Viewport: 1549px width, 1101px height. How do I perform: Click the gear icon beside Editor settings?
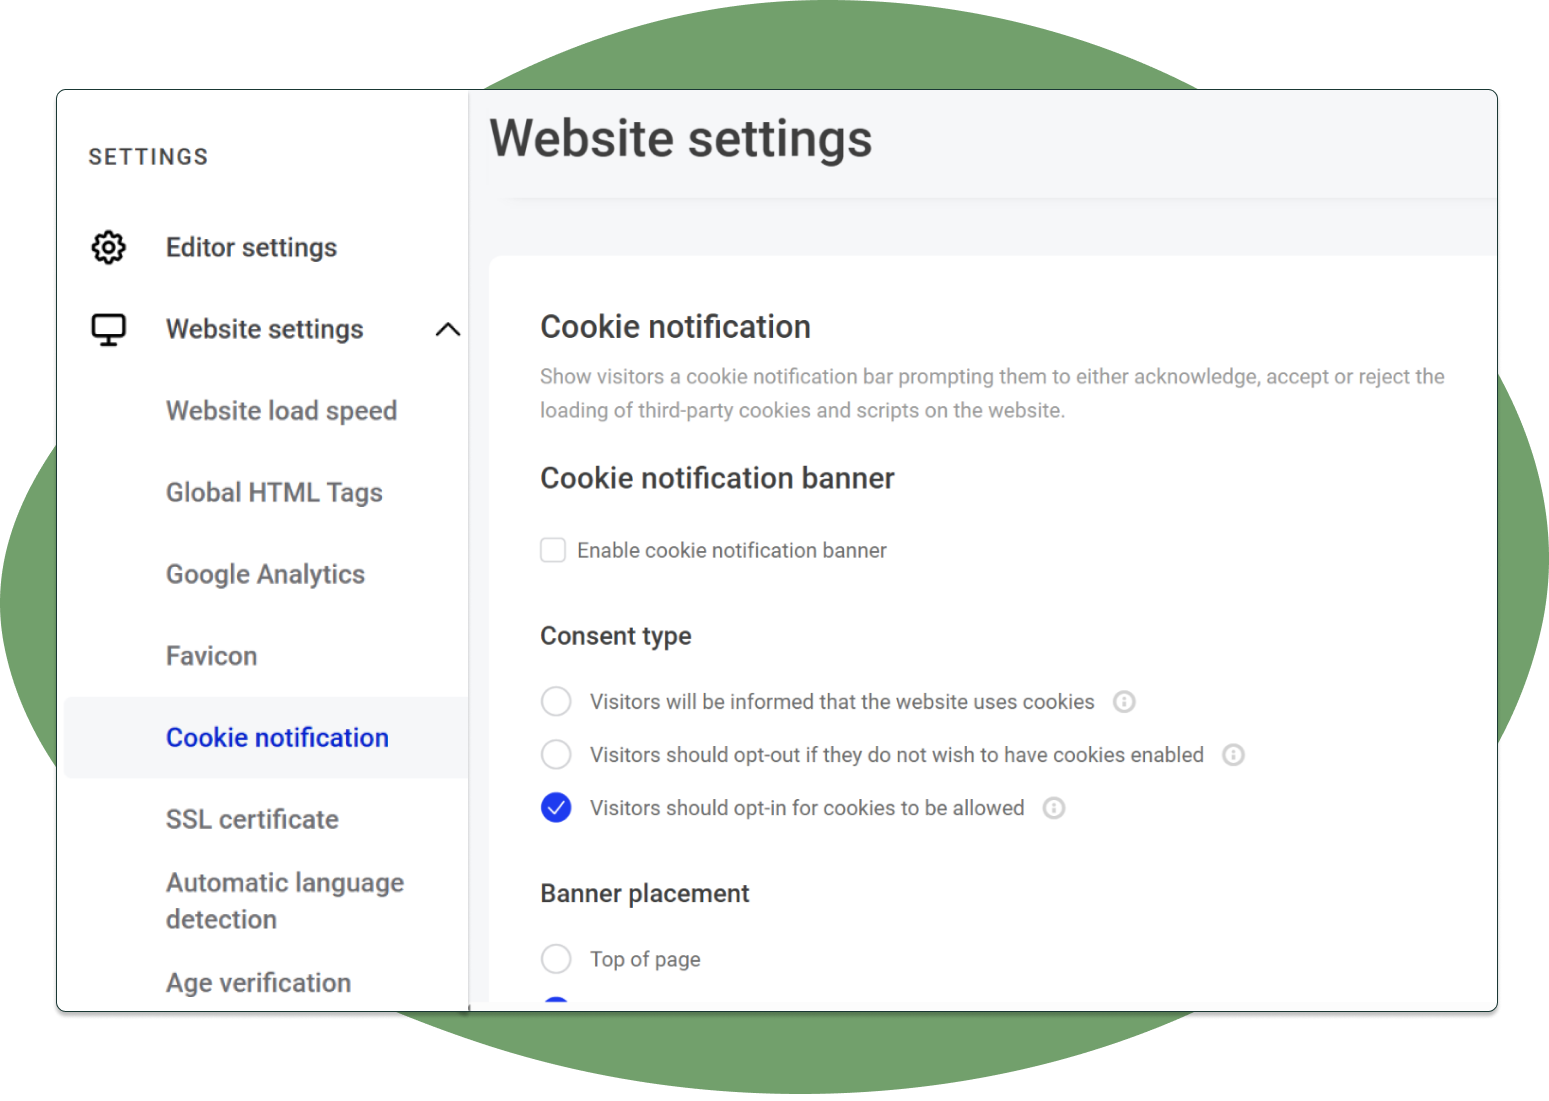109,247
